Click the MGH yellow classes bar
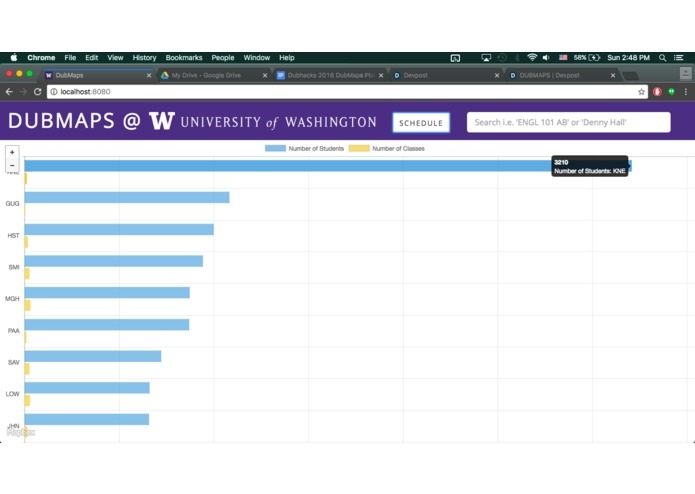 pyautogui.click(x=27, y=305)
